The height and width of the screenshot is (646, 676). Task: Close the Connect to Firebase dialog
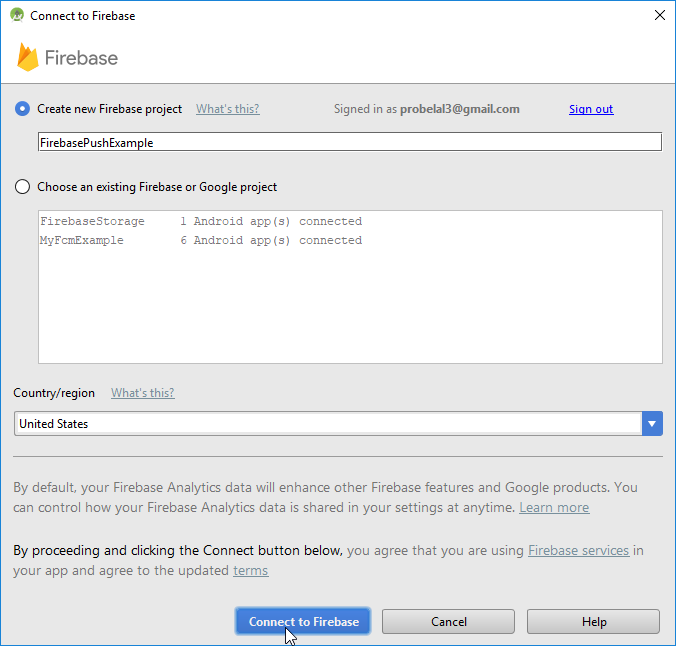[659, 15]
